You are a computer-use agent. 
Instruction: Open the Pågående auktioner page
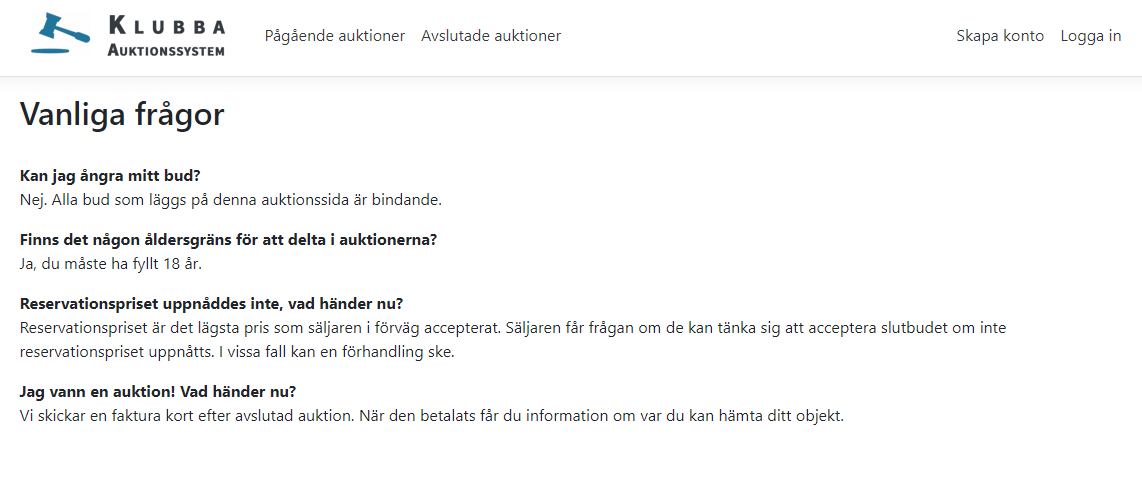click(x=335, y=36)
